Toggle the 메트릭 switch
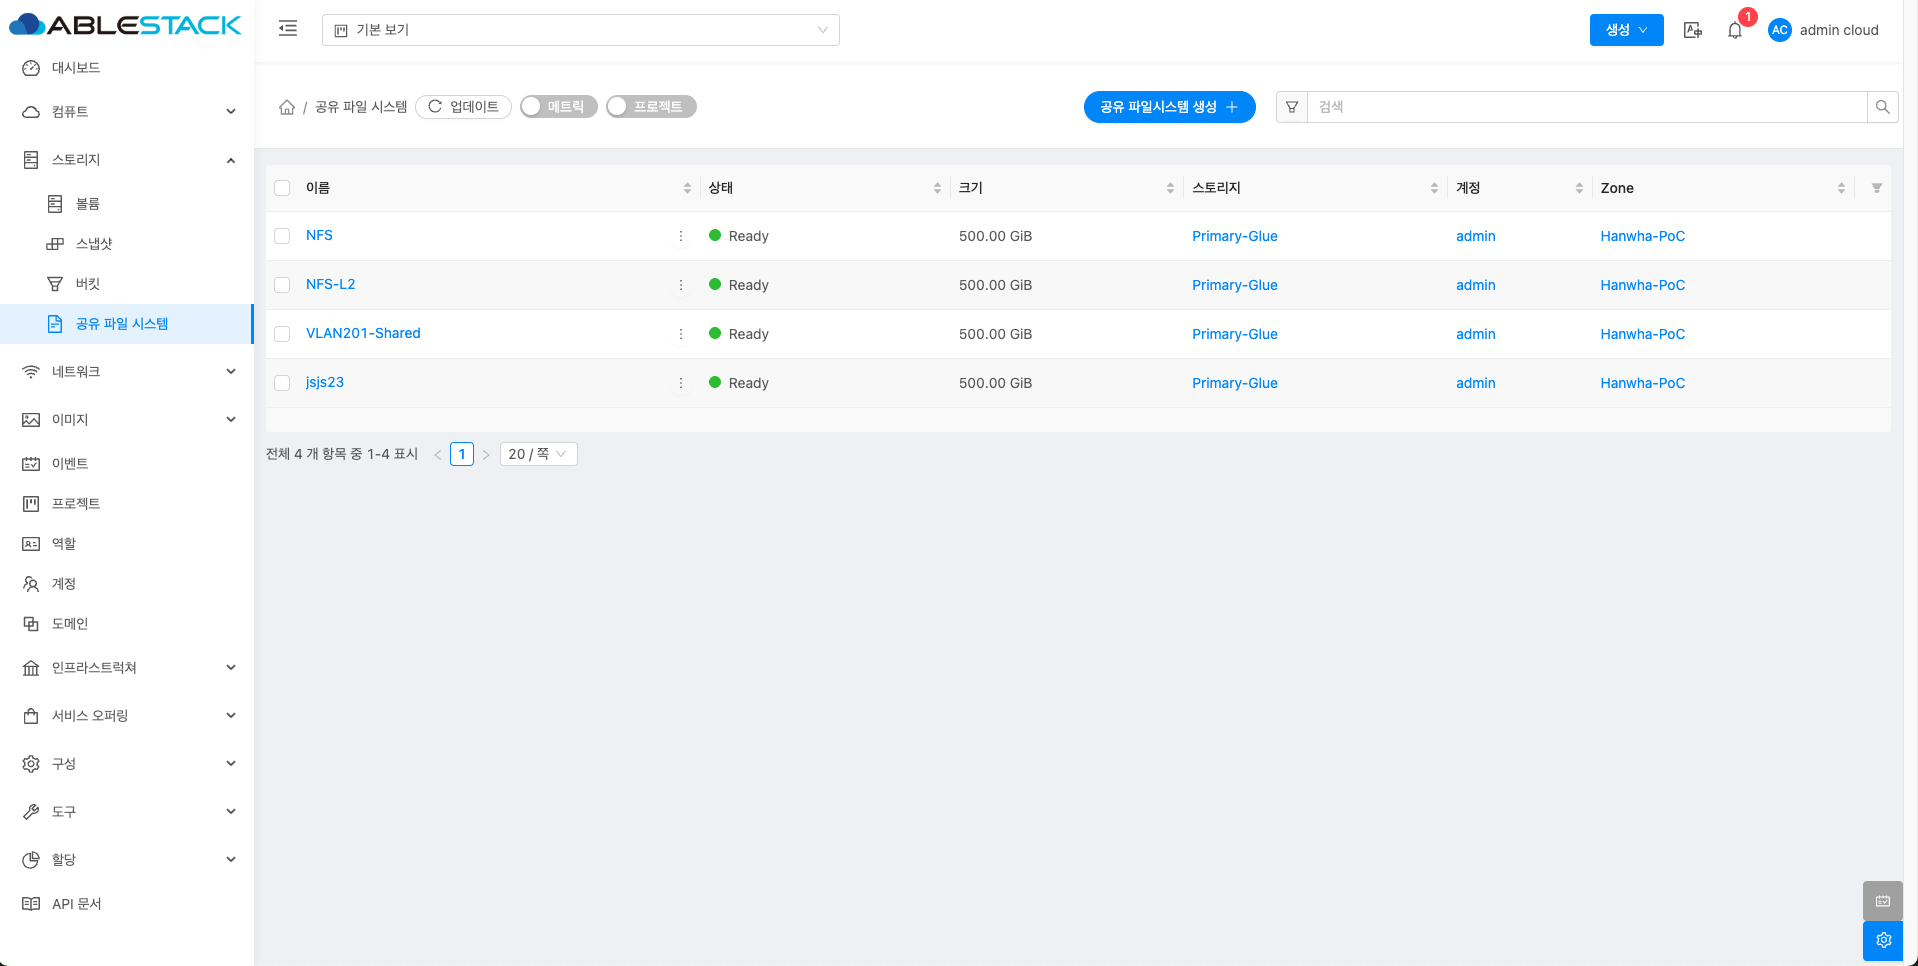Viewport: 1918px width, 966px height. pyautogui.click(x=558, y=107)
